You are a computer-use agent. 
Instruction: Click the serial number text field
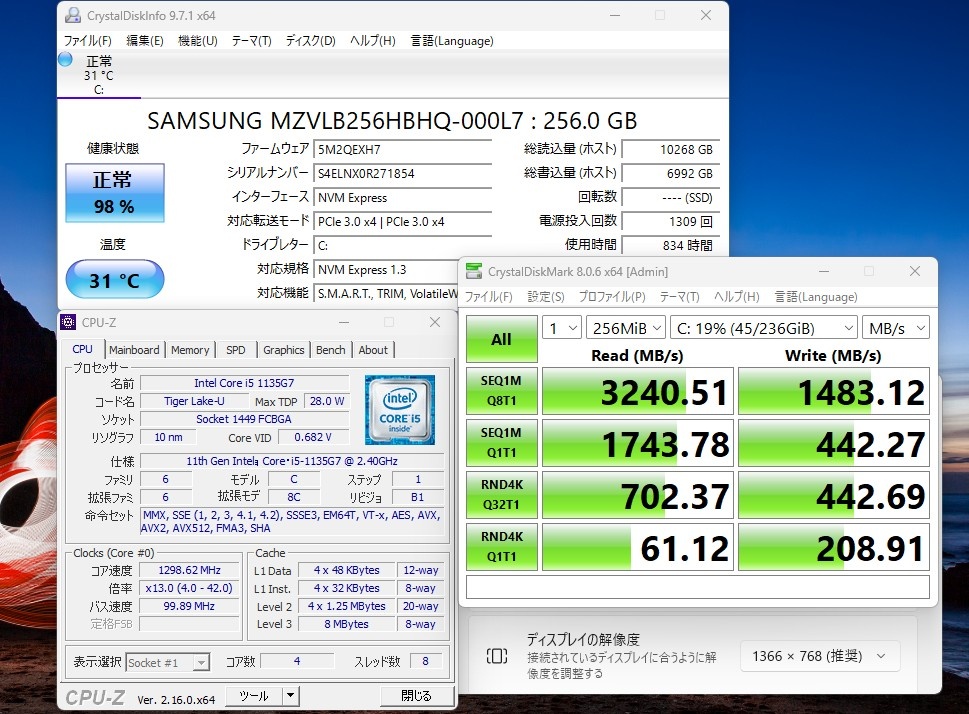pyautogui.click(x=402, y=173)
